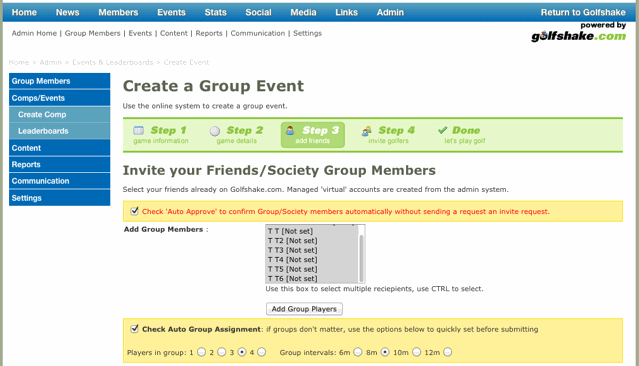Image resolution: width=639 pixels, height=366 pixels.
Task: Open the Stats menu
Action: (215, 12)
